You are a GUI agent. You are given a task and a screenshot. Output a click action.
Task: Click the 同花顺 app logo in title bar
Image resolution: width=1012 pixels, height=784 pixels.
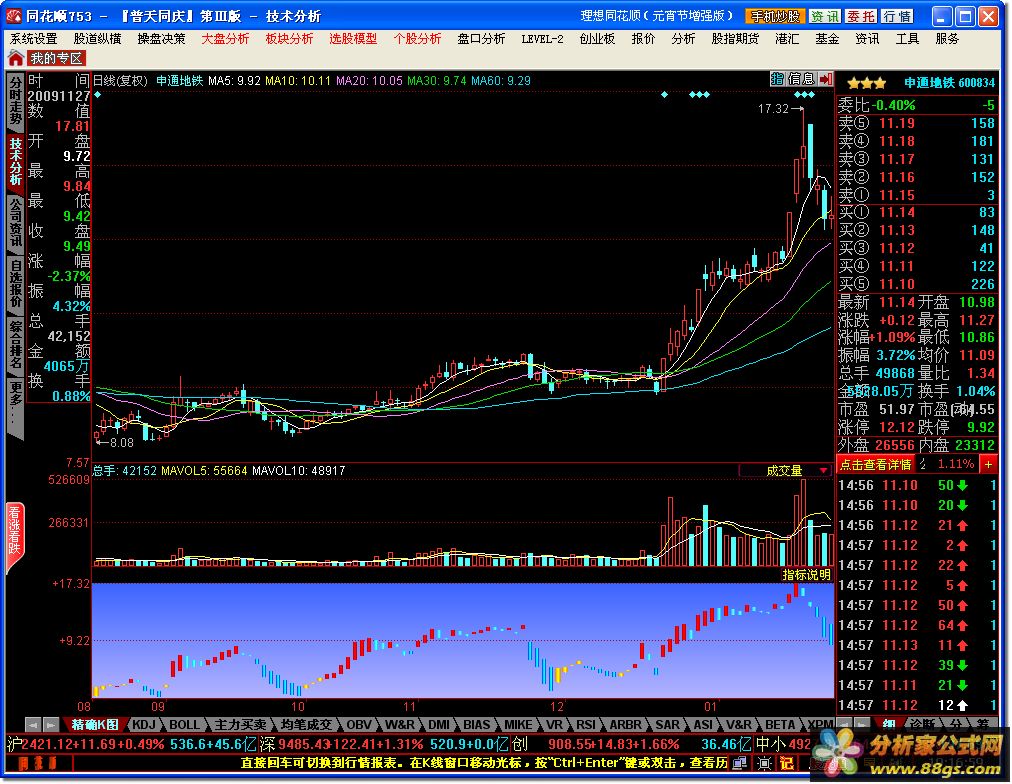coord(14,15)
